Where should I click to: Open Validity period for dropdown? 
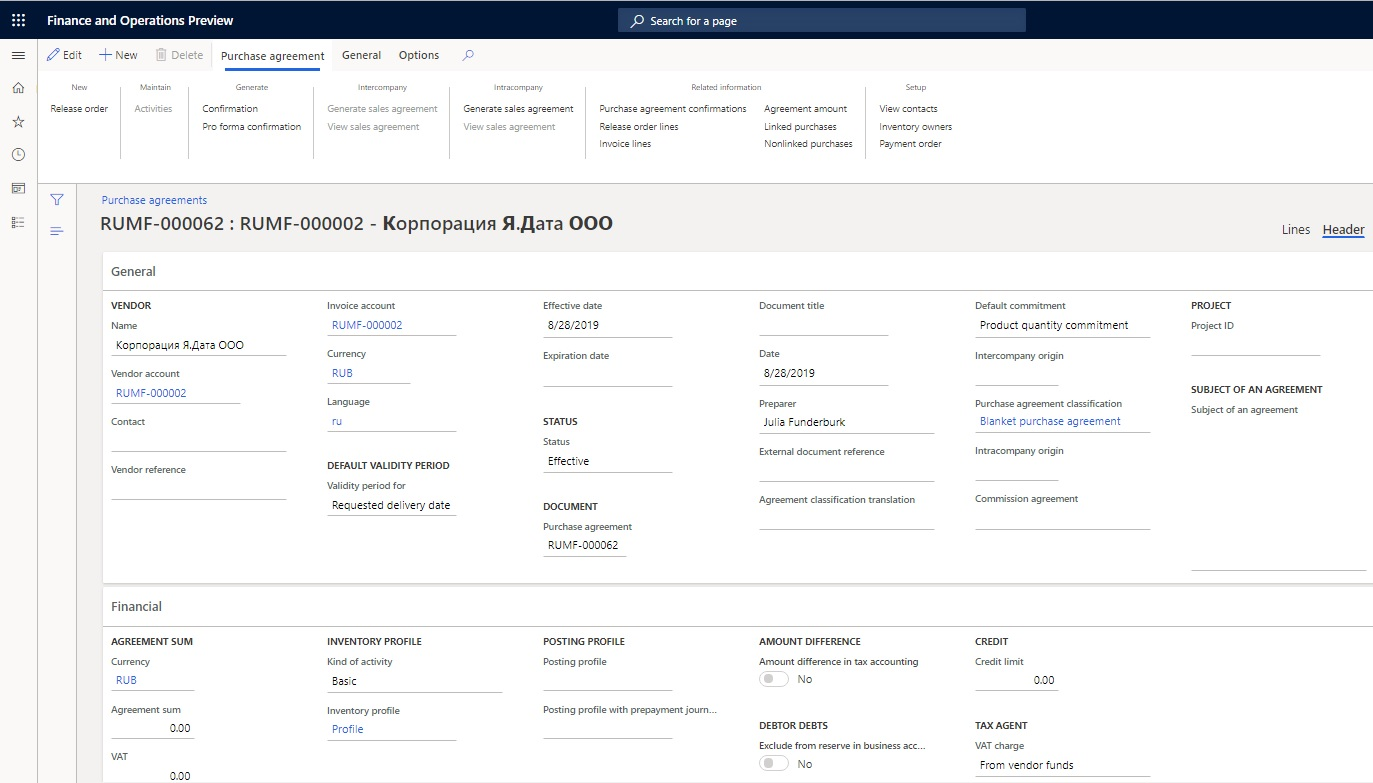pyautogui.click(x=391, y=505)
